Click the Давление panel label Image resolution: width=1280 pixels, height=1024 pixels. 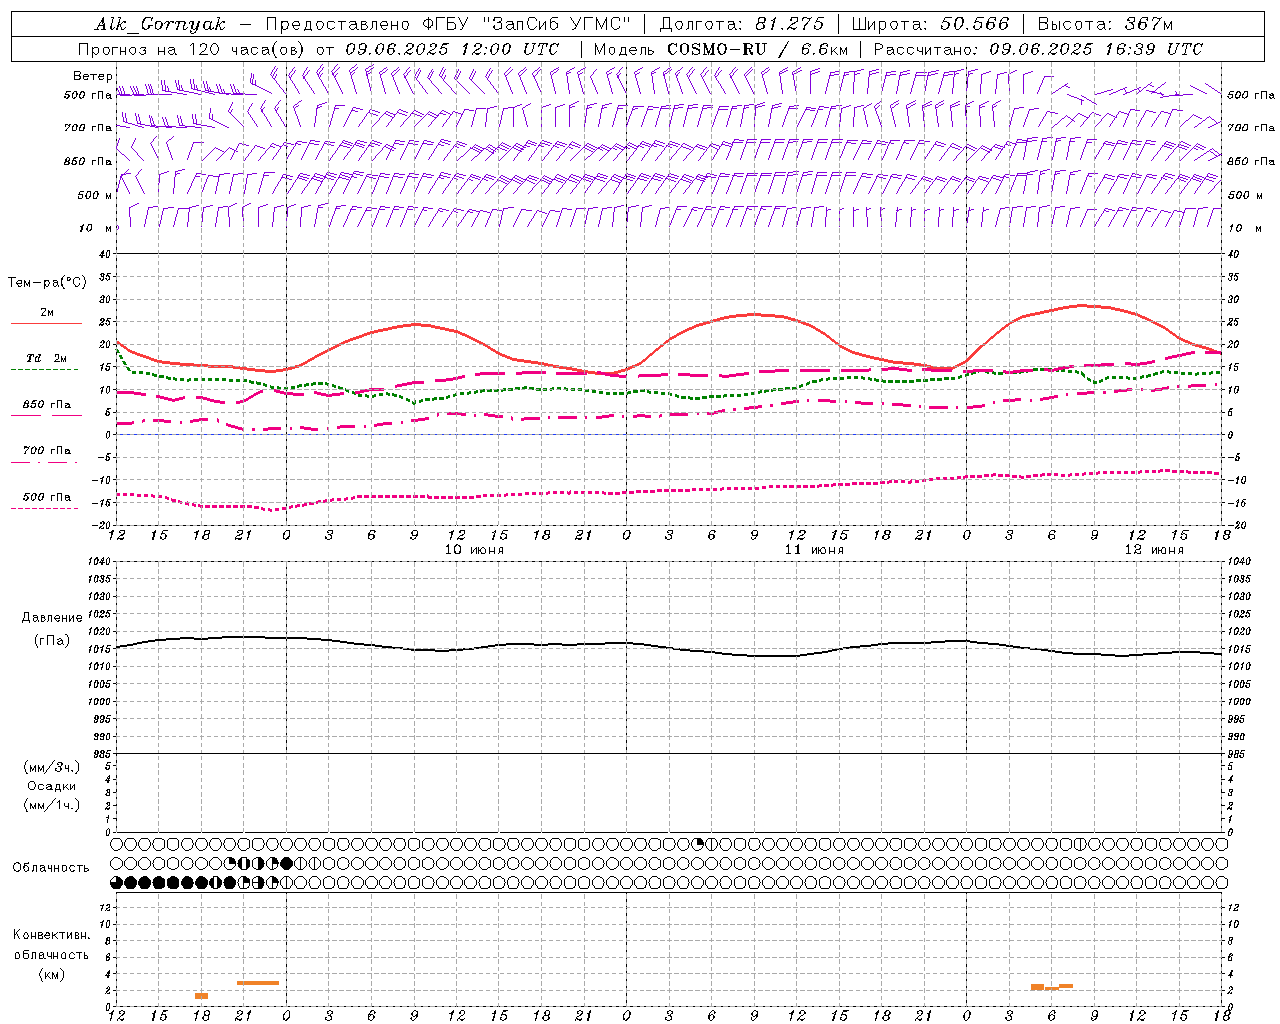pyautogui.click(x=52, y=618)
